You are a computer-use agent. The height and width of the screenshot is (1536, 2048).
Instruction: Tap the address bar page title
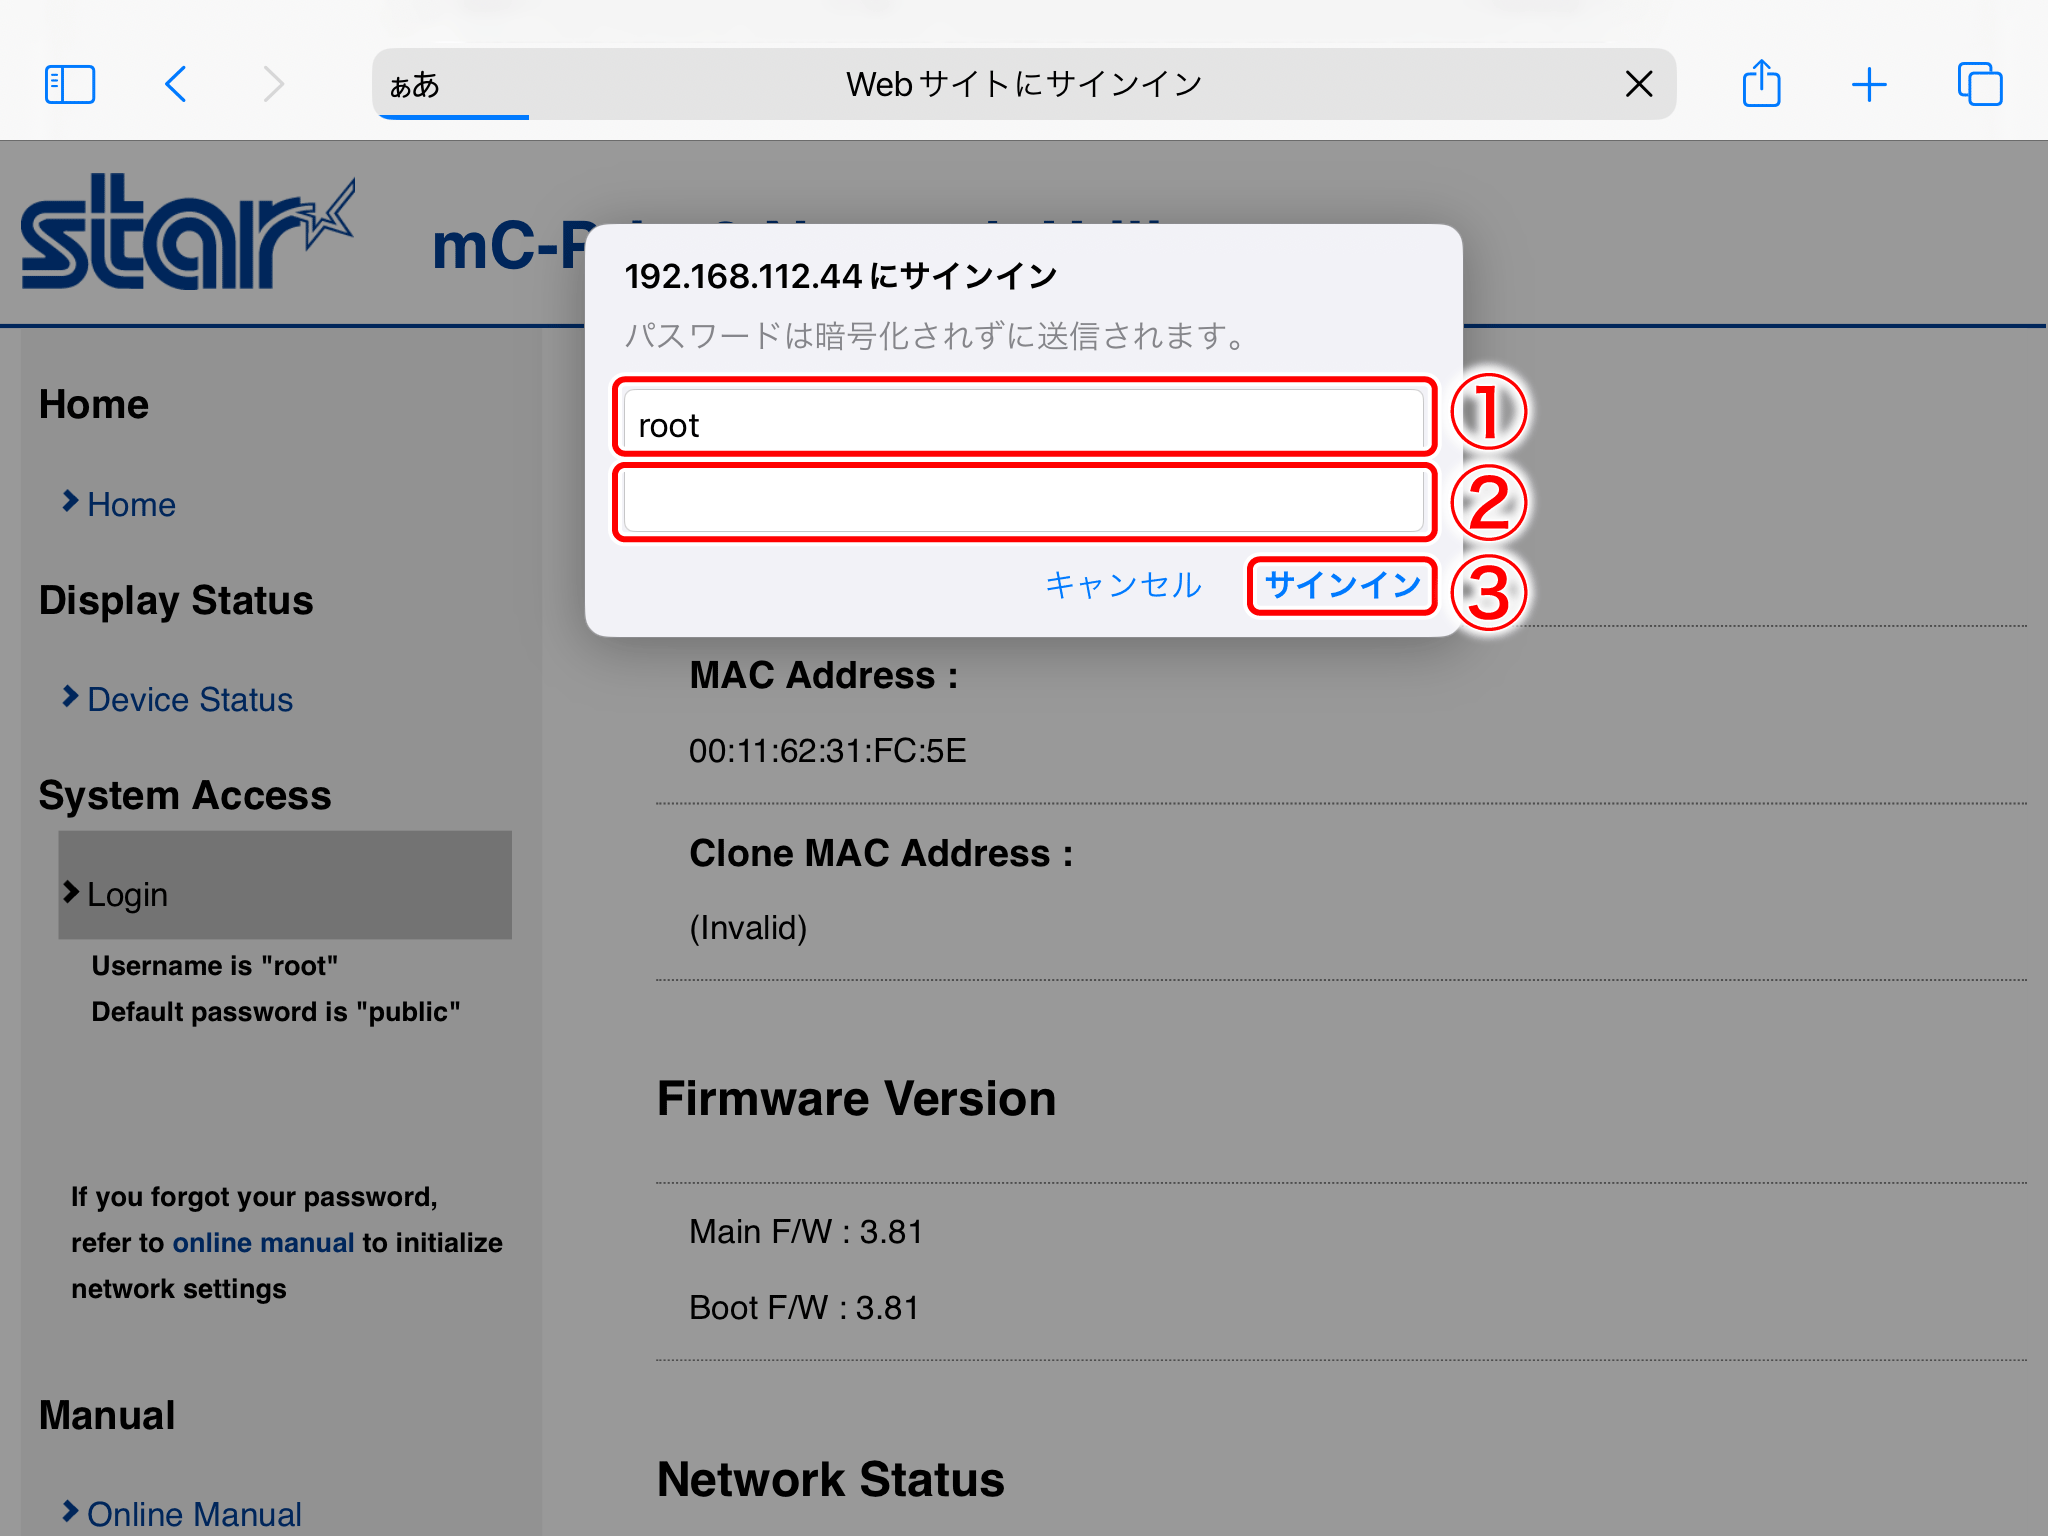click(1022, 84)
